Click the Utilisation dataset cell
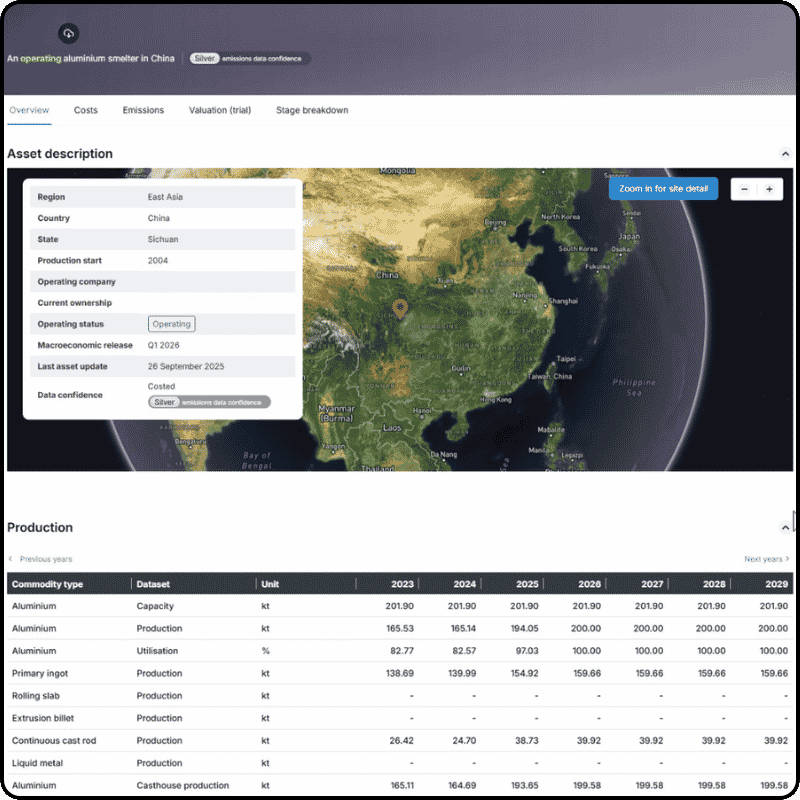This screenshot has width=800, height=800. point(157,651)
